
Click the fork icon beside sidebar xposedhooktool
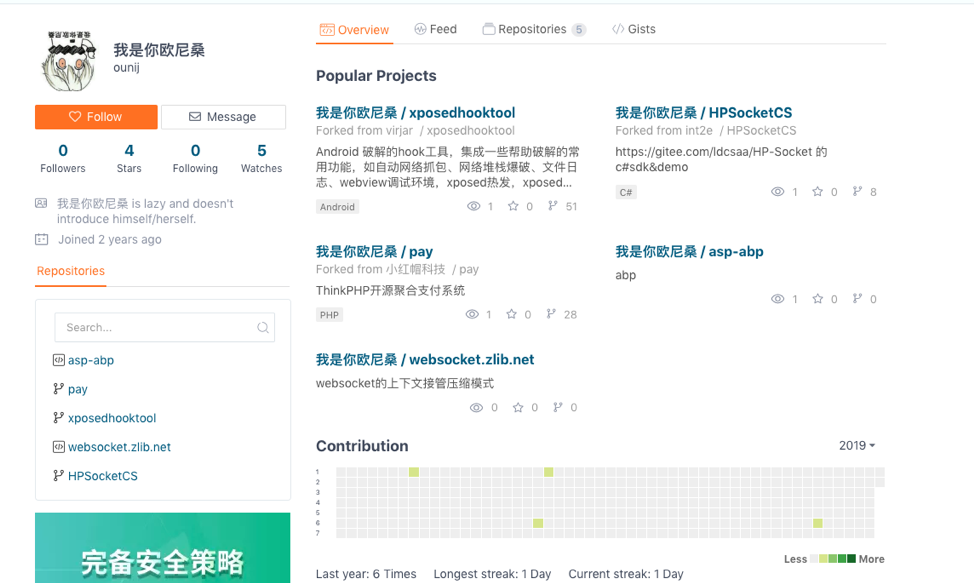click(58, 418)
